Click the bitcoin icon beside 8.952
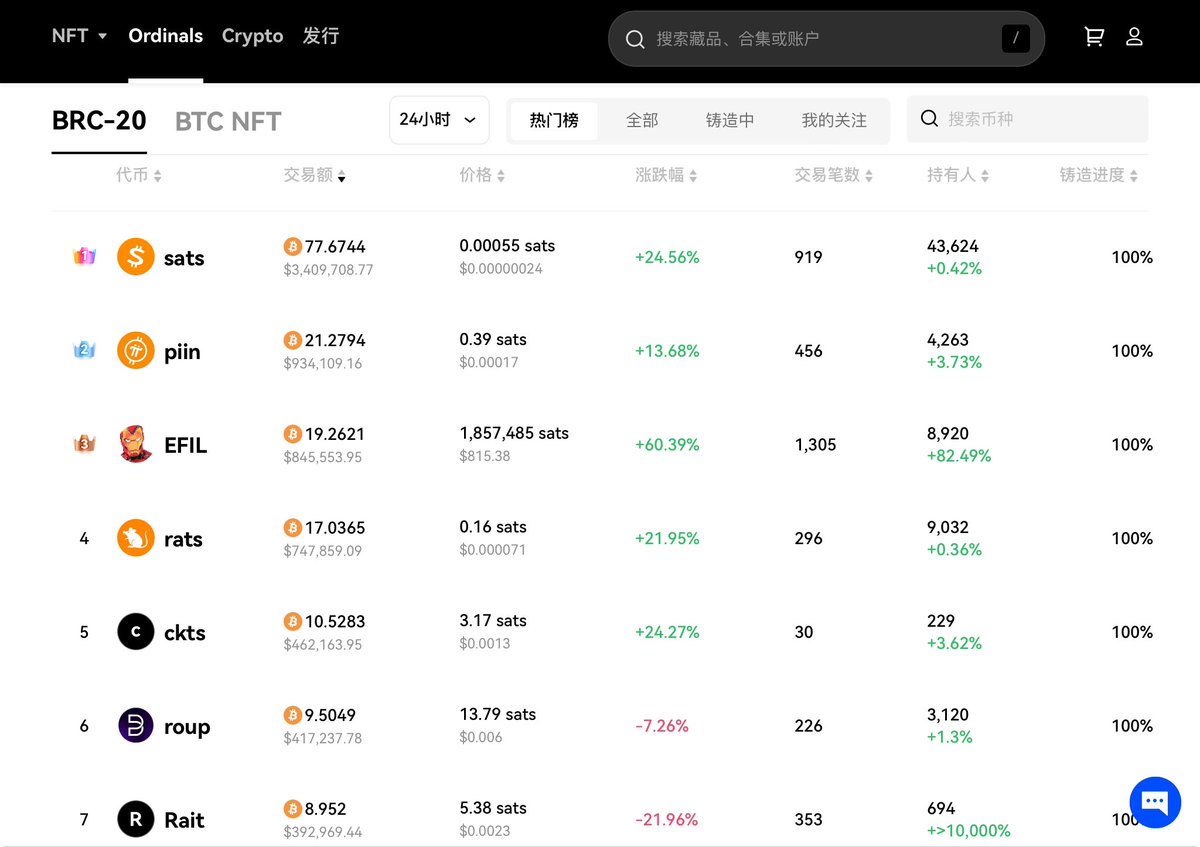1200x847 pixels. [292, 809]
